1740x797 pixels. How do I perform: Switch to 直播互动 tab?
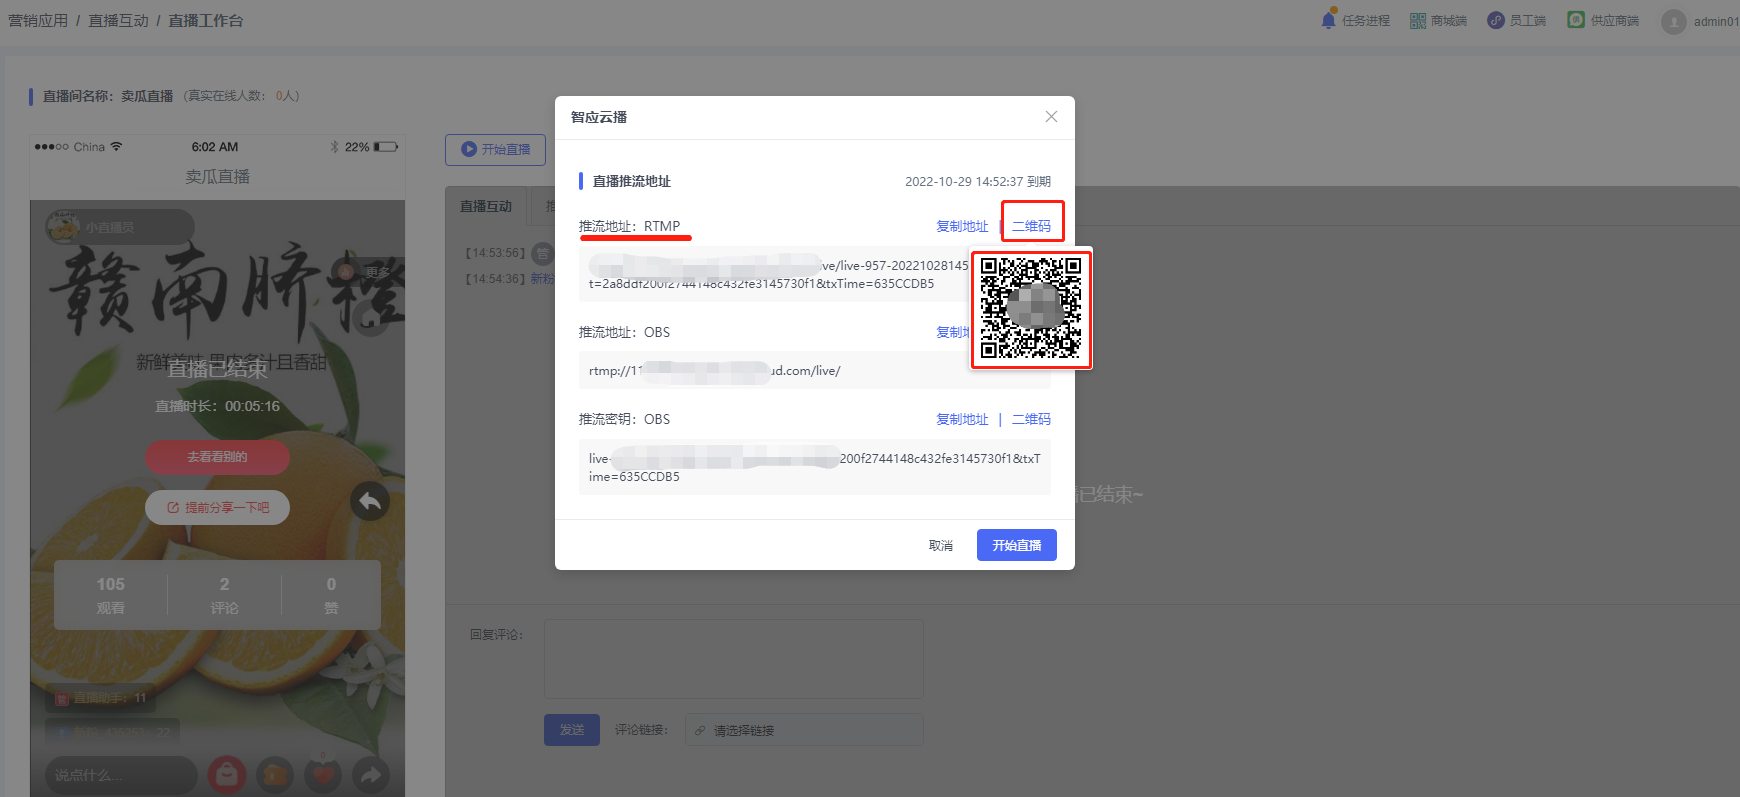(486, 206)
